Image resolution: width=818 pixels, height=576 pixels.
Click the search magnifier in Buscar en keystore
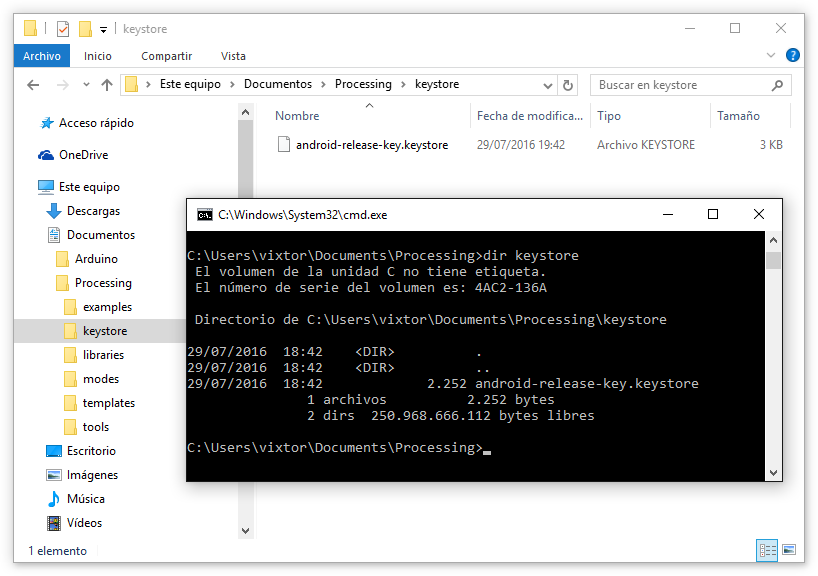778,85
